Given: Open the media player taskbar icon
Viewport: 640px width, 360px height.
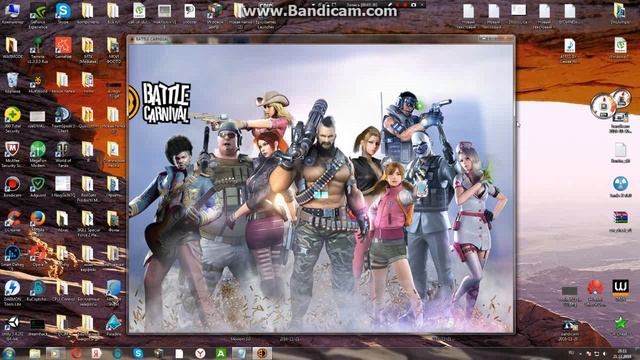Looking at the screenshot, I should (x=55, y=353).
